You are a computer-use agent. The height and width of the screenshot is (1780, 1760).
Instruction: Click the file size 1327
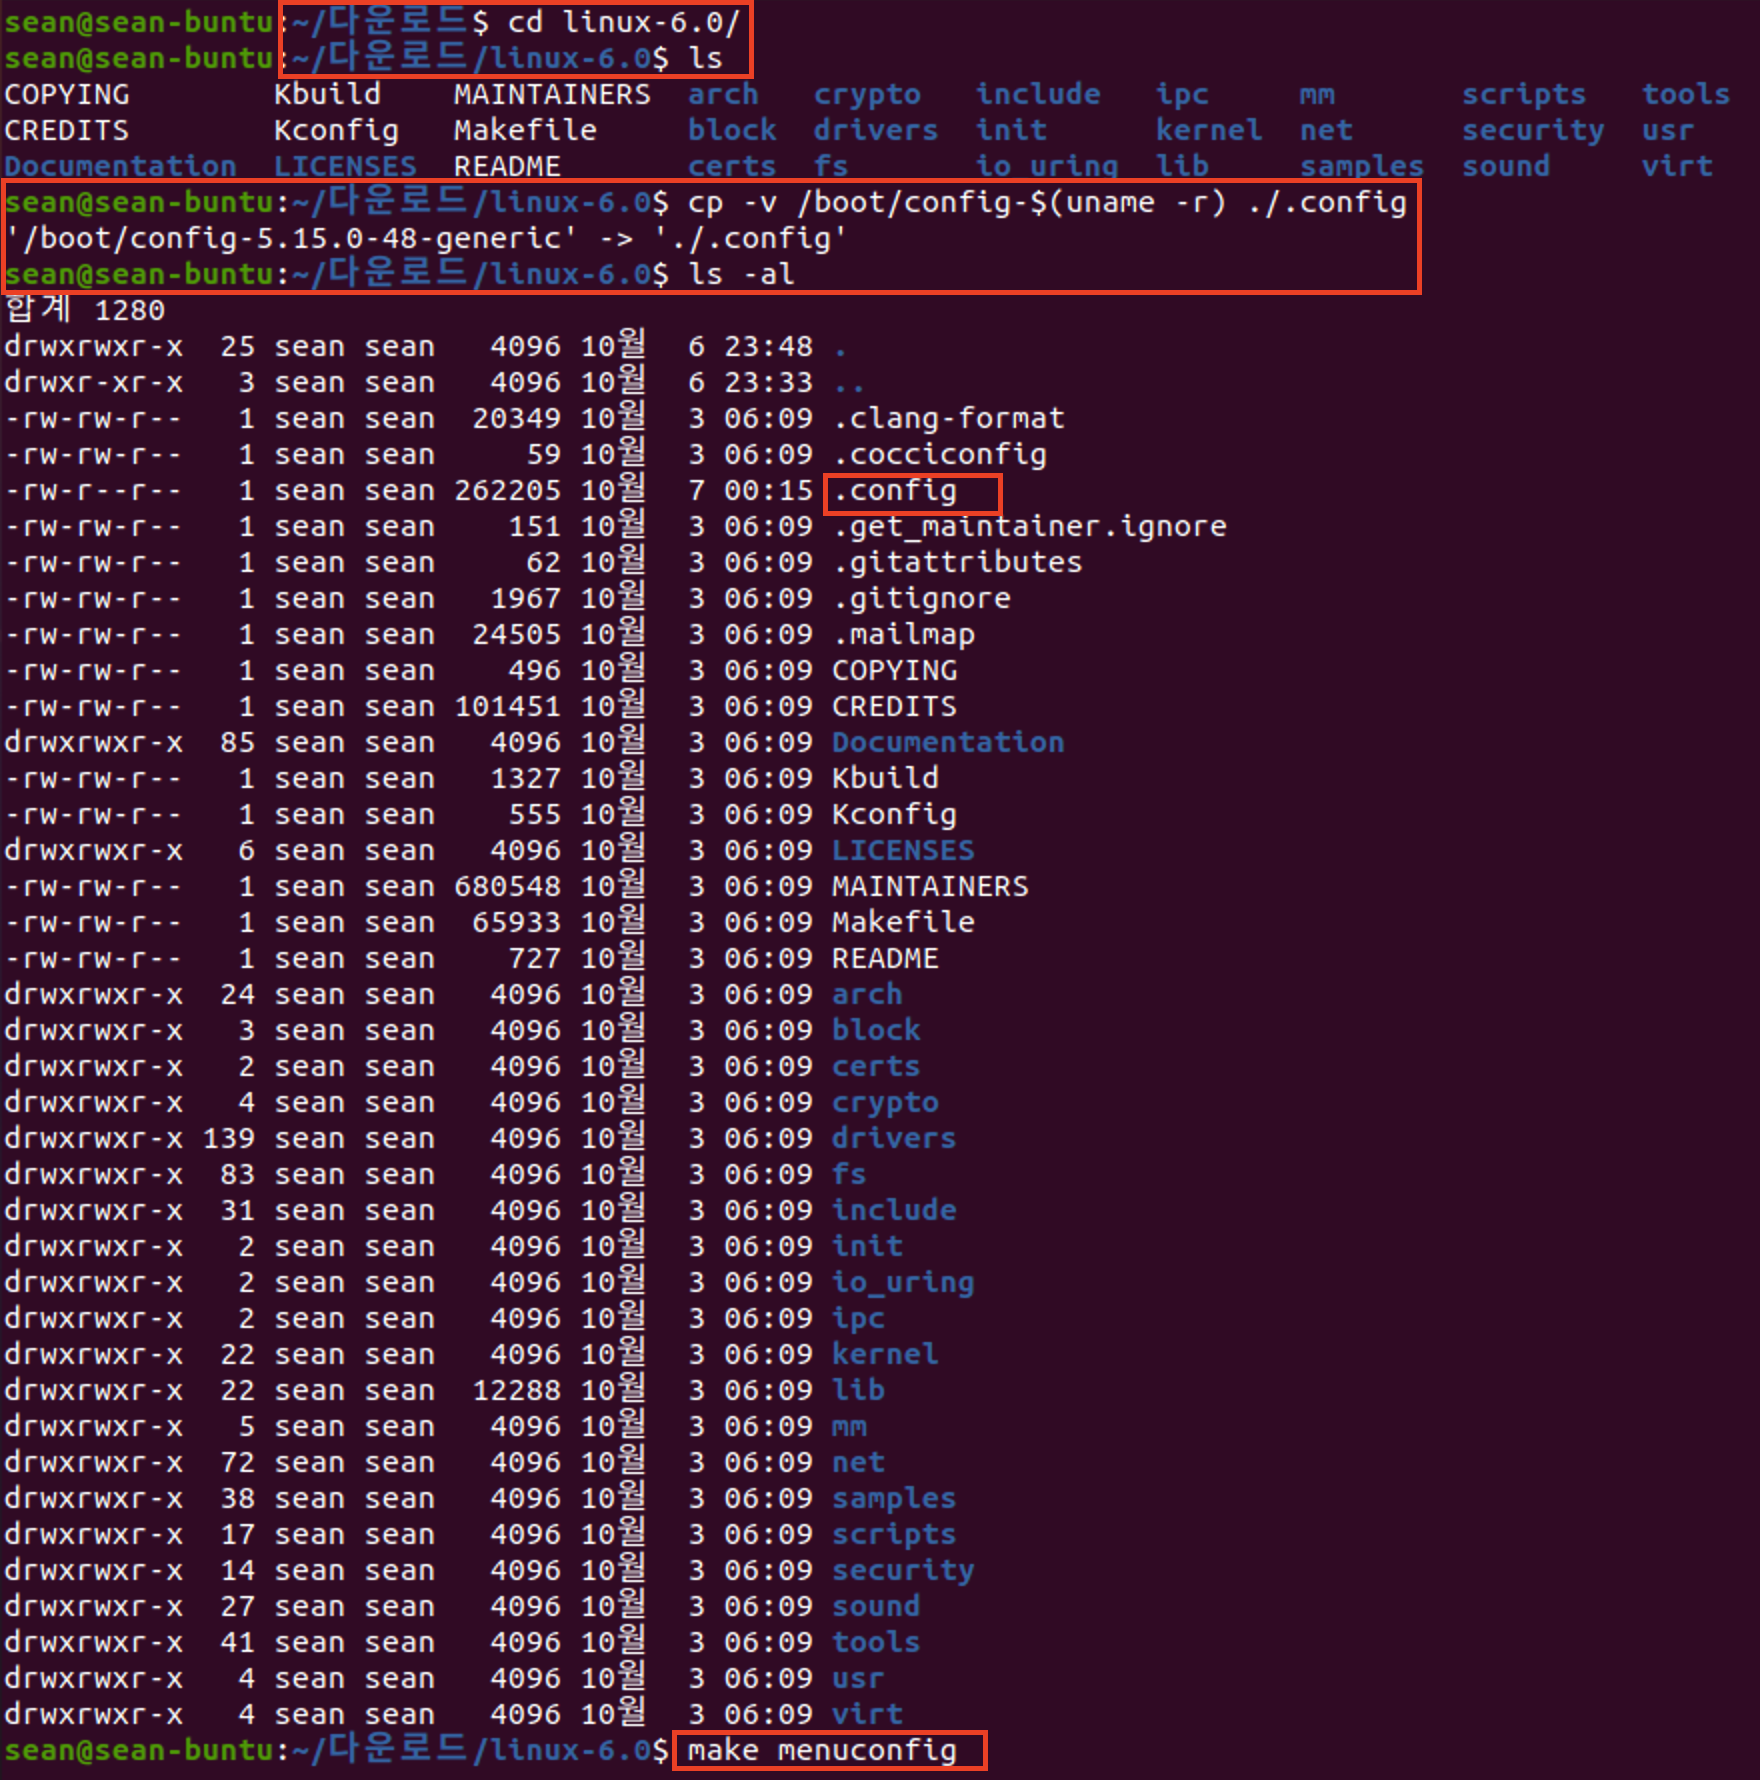click(525, 779)
